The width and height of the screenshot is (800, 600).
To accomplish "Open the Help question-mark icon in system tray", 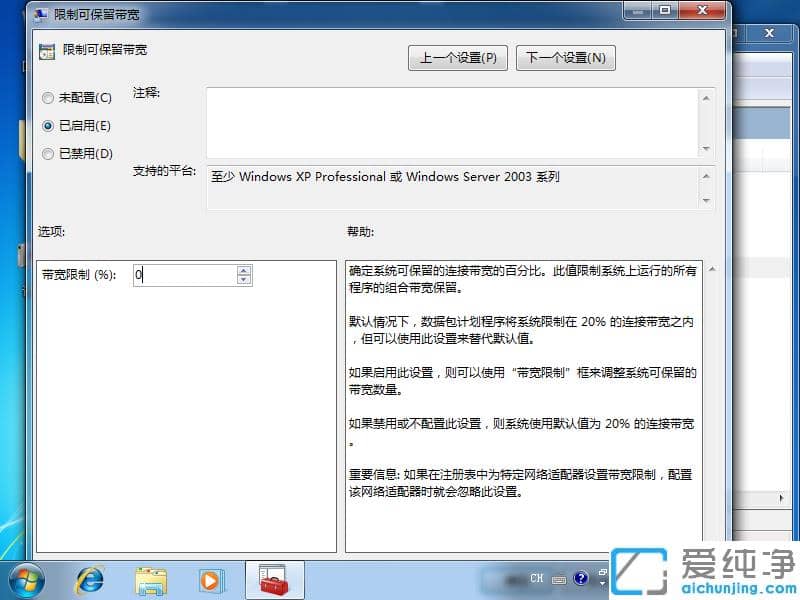I will click(582, 579).
